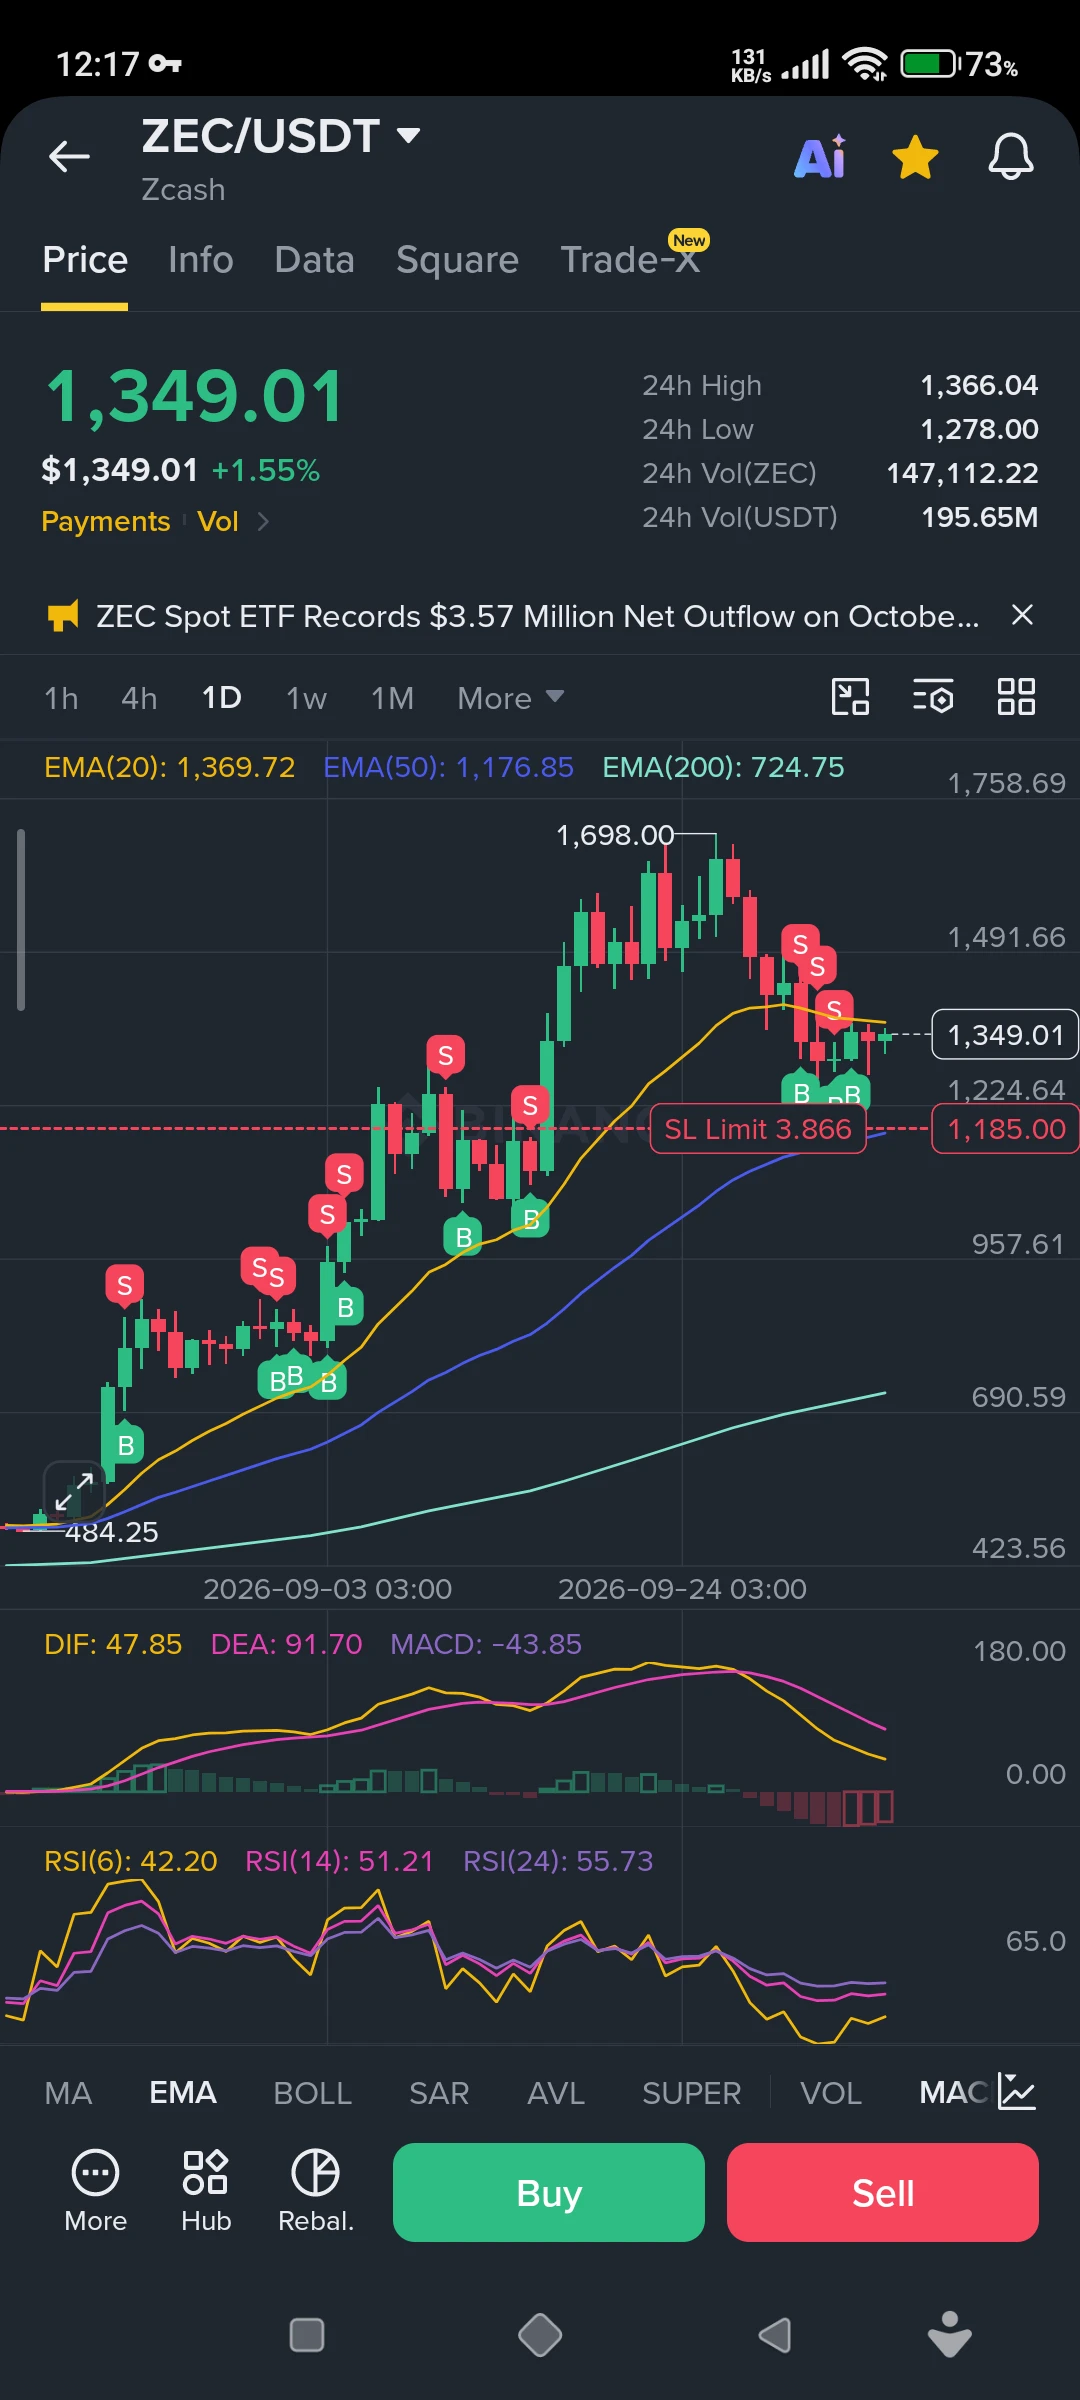Image resolution: width=1080 pixels, height=2400 pixels.
Task: Open the Payments category link
Action: (x=106, y=521)
